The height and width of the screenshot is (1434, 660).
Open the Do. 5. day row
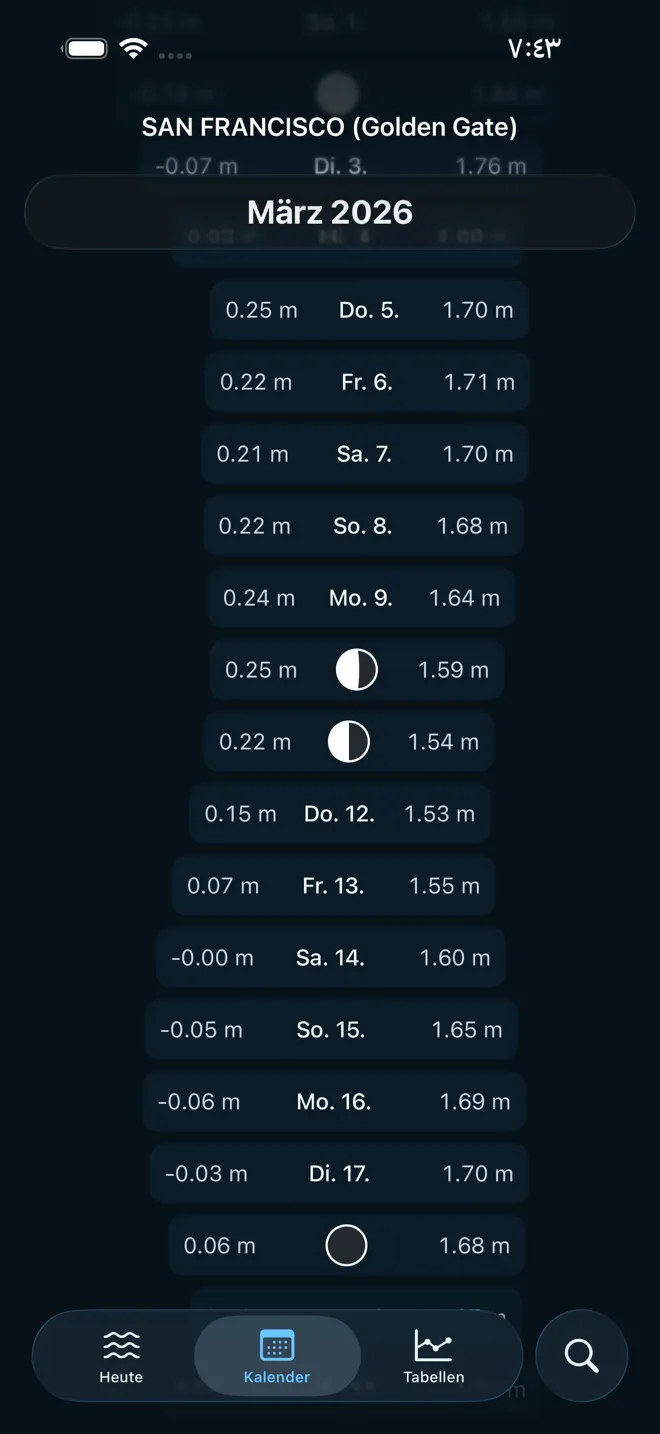(x=369, y=310)
